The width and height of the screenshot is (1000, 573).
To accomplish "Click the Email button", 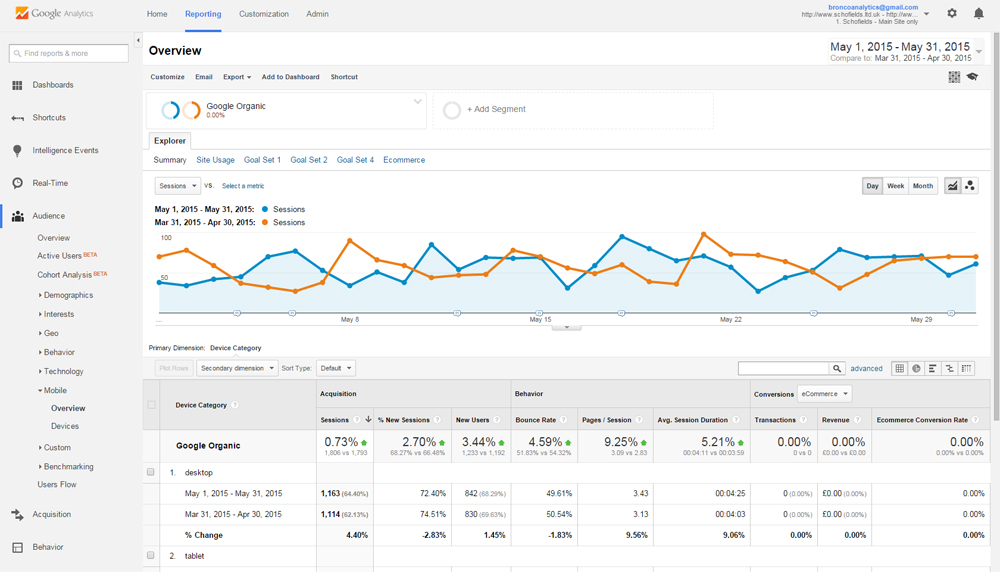I will click(x=203, y=77).
